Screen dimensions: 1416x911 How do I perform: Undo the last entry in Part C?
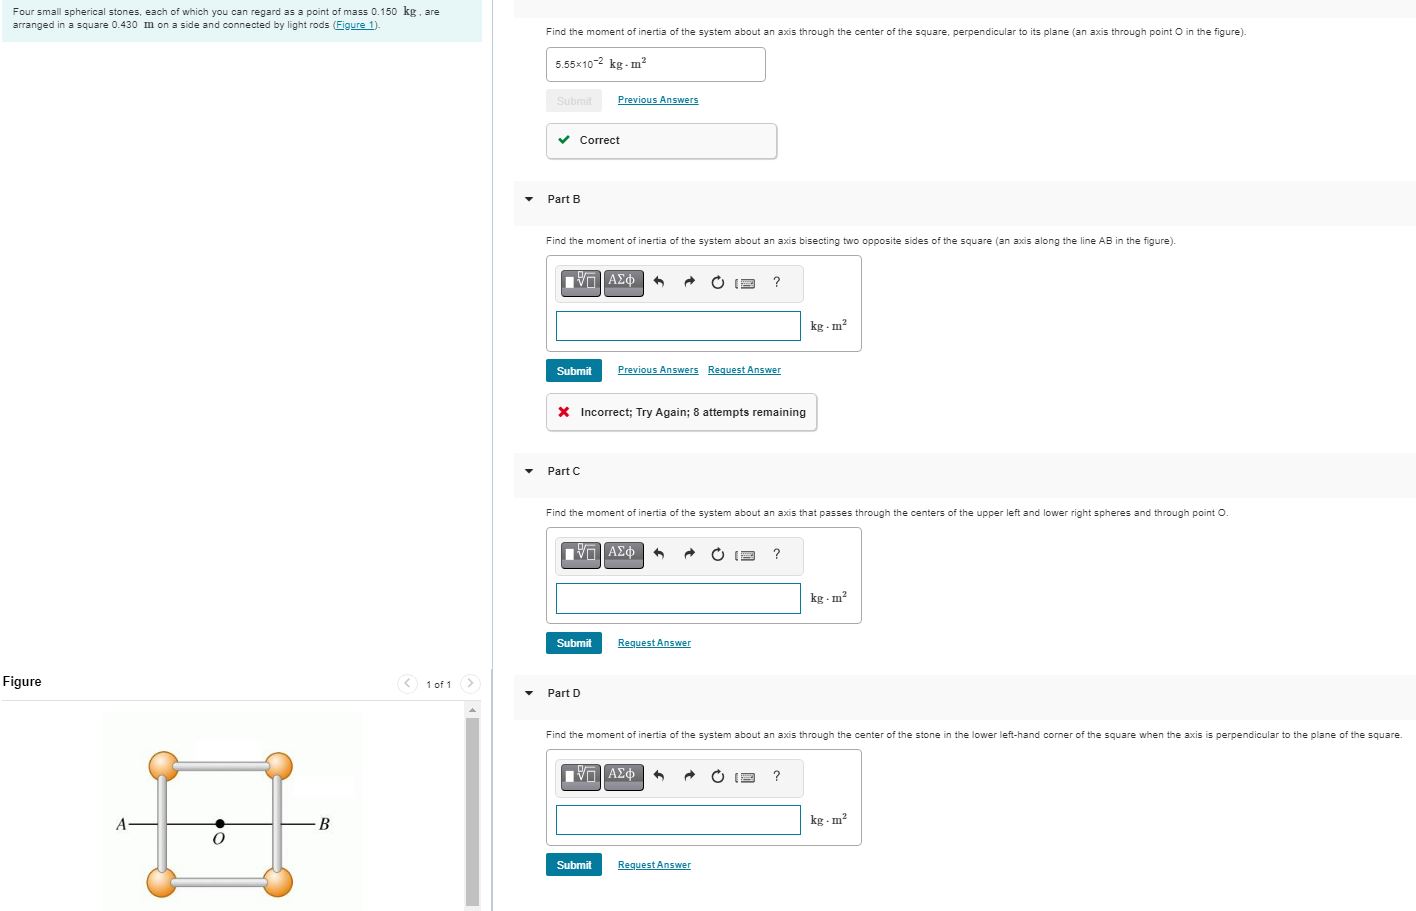658,554
